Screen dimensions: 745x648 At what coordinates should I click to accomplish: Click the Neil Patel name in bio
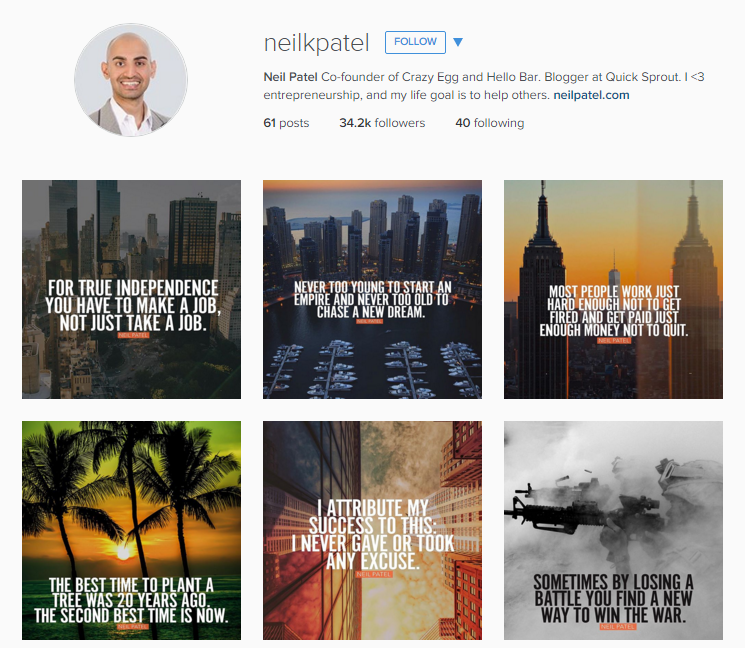point(290,77)
